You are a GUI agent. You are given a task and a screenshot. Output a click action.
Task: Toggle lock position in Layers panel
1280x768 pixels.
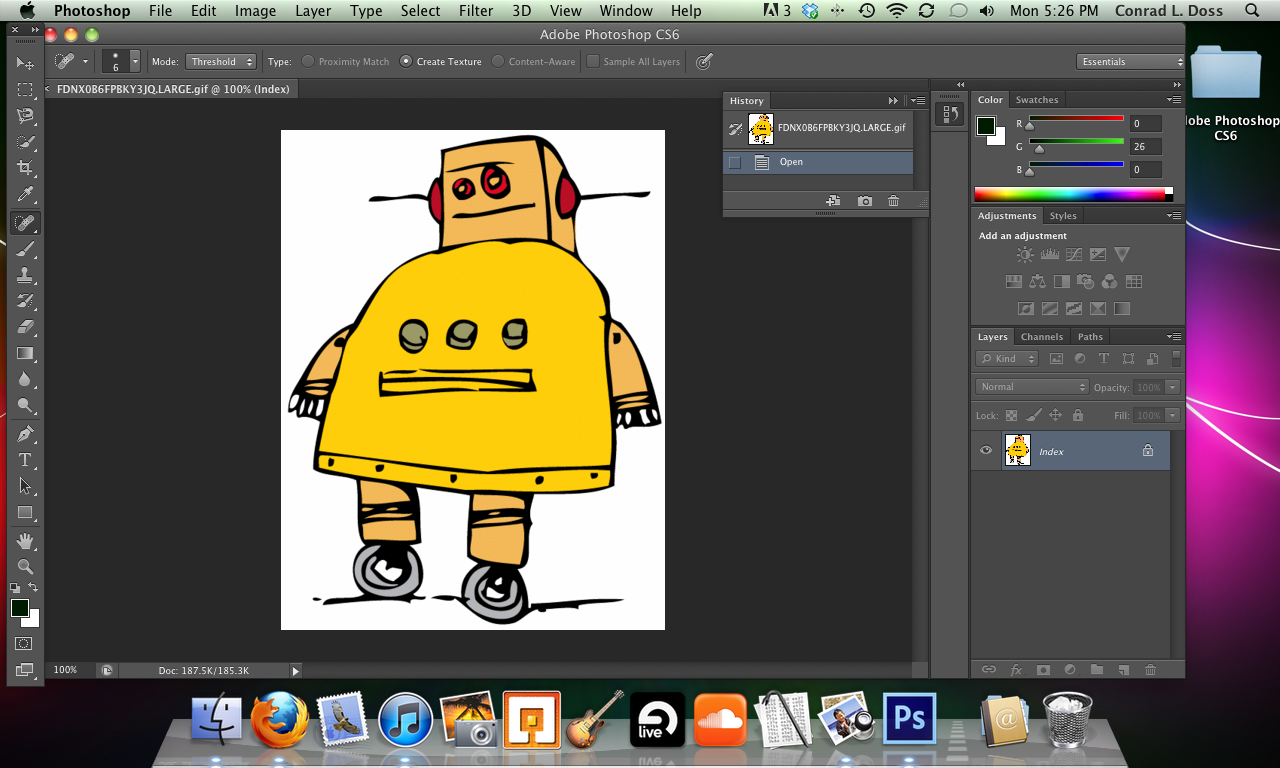click(1055, 415)
